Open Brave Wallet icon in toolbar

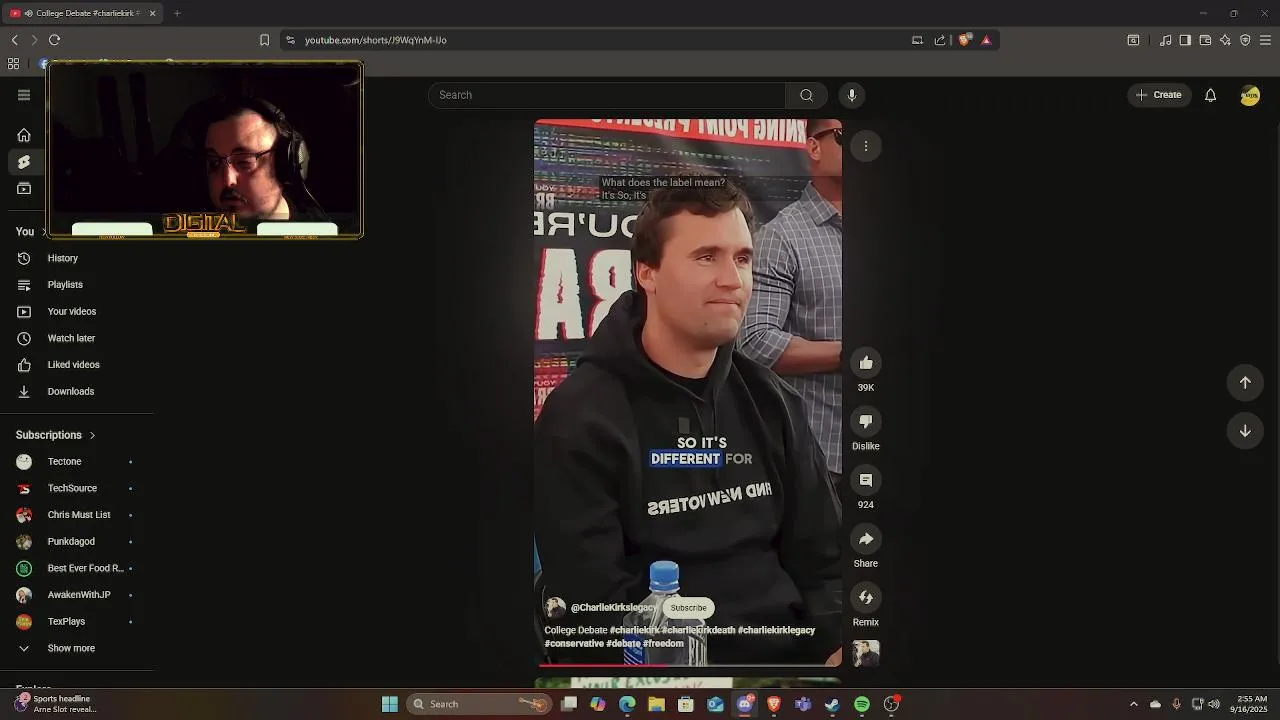click(1205, 40)
